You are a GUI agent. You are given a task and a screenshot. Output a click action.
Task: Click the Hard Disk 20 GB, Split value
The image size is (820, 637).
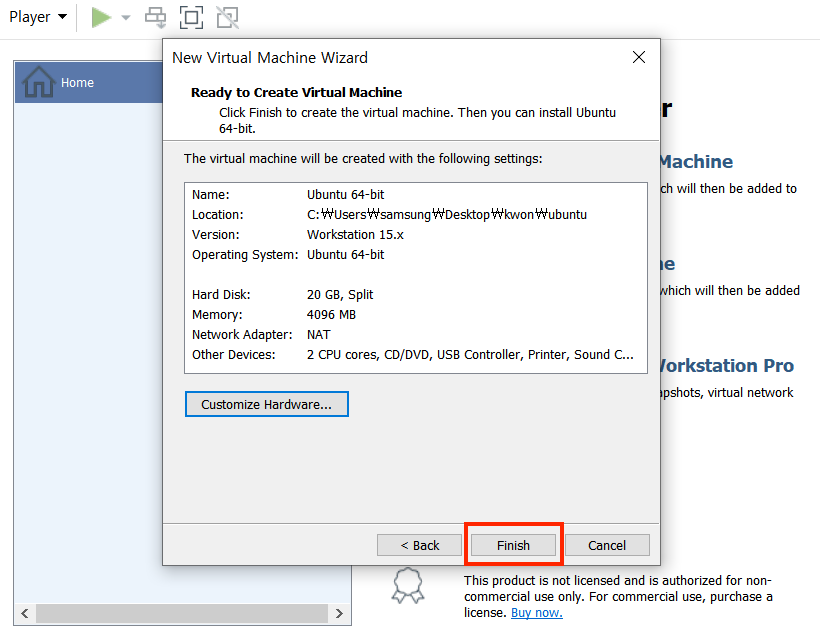pyautogui.click(x=340, y=294)
